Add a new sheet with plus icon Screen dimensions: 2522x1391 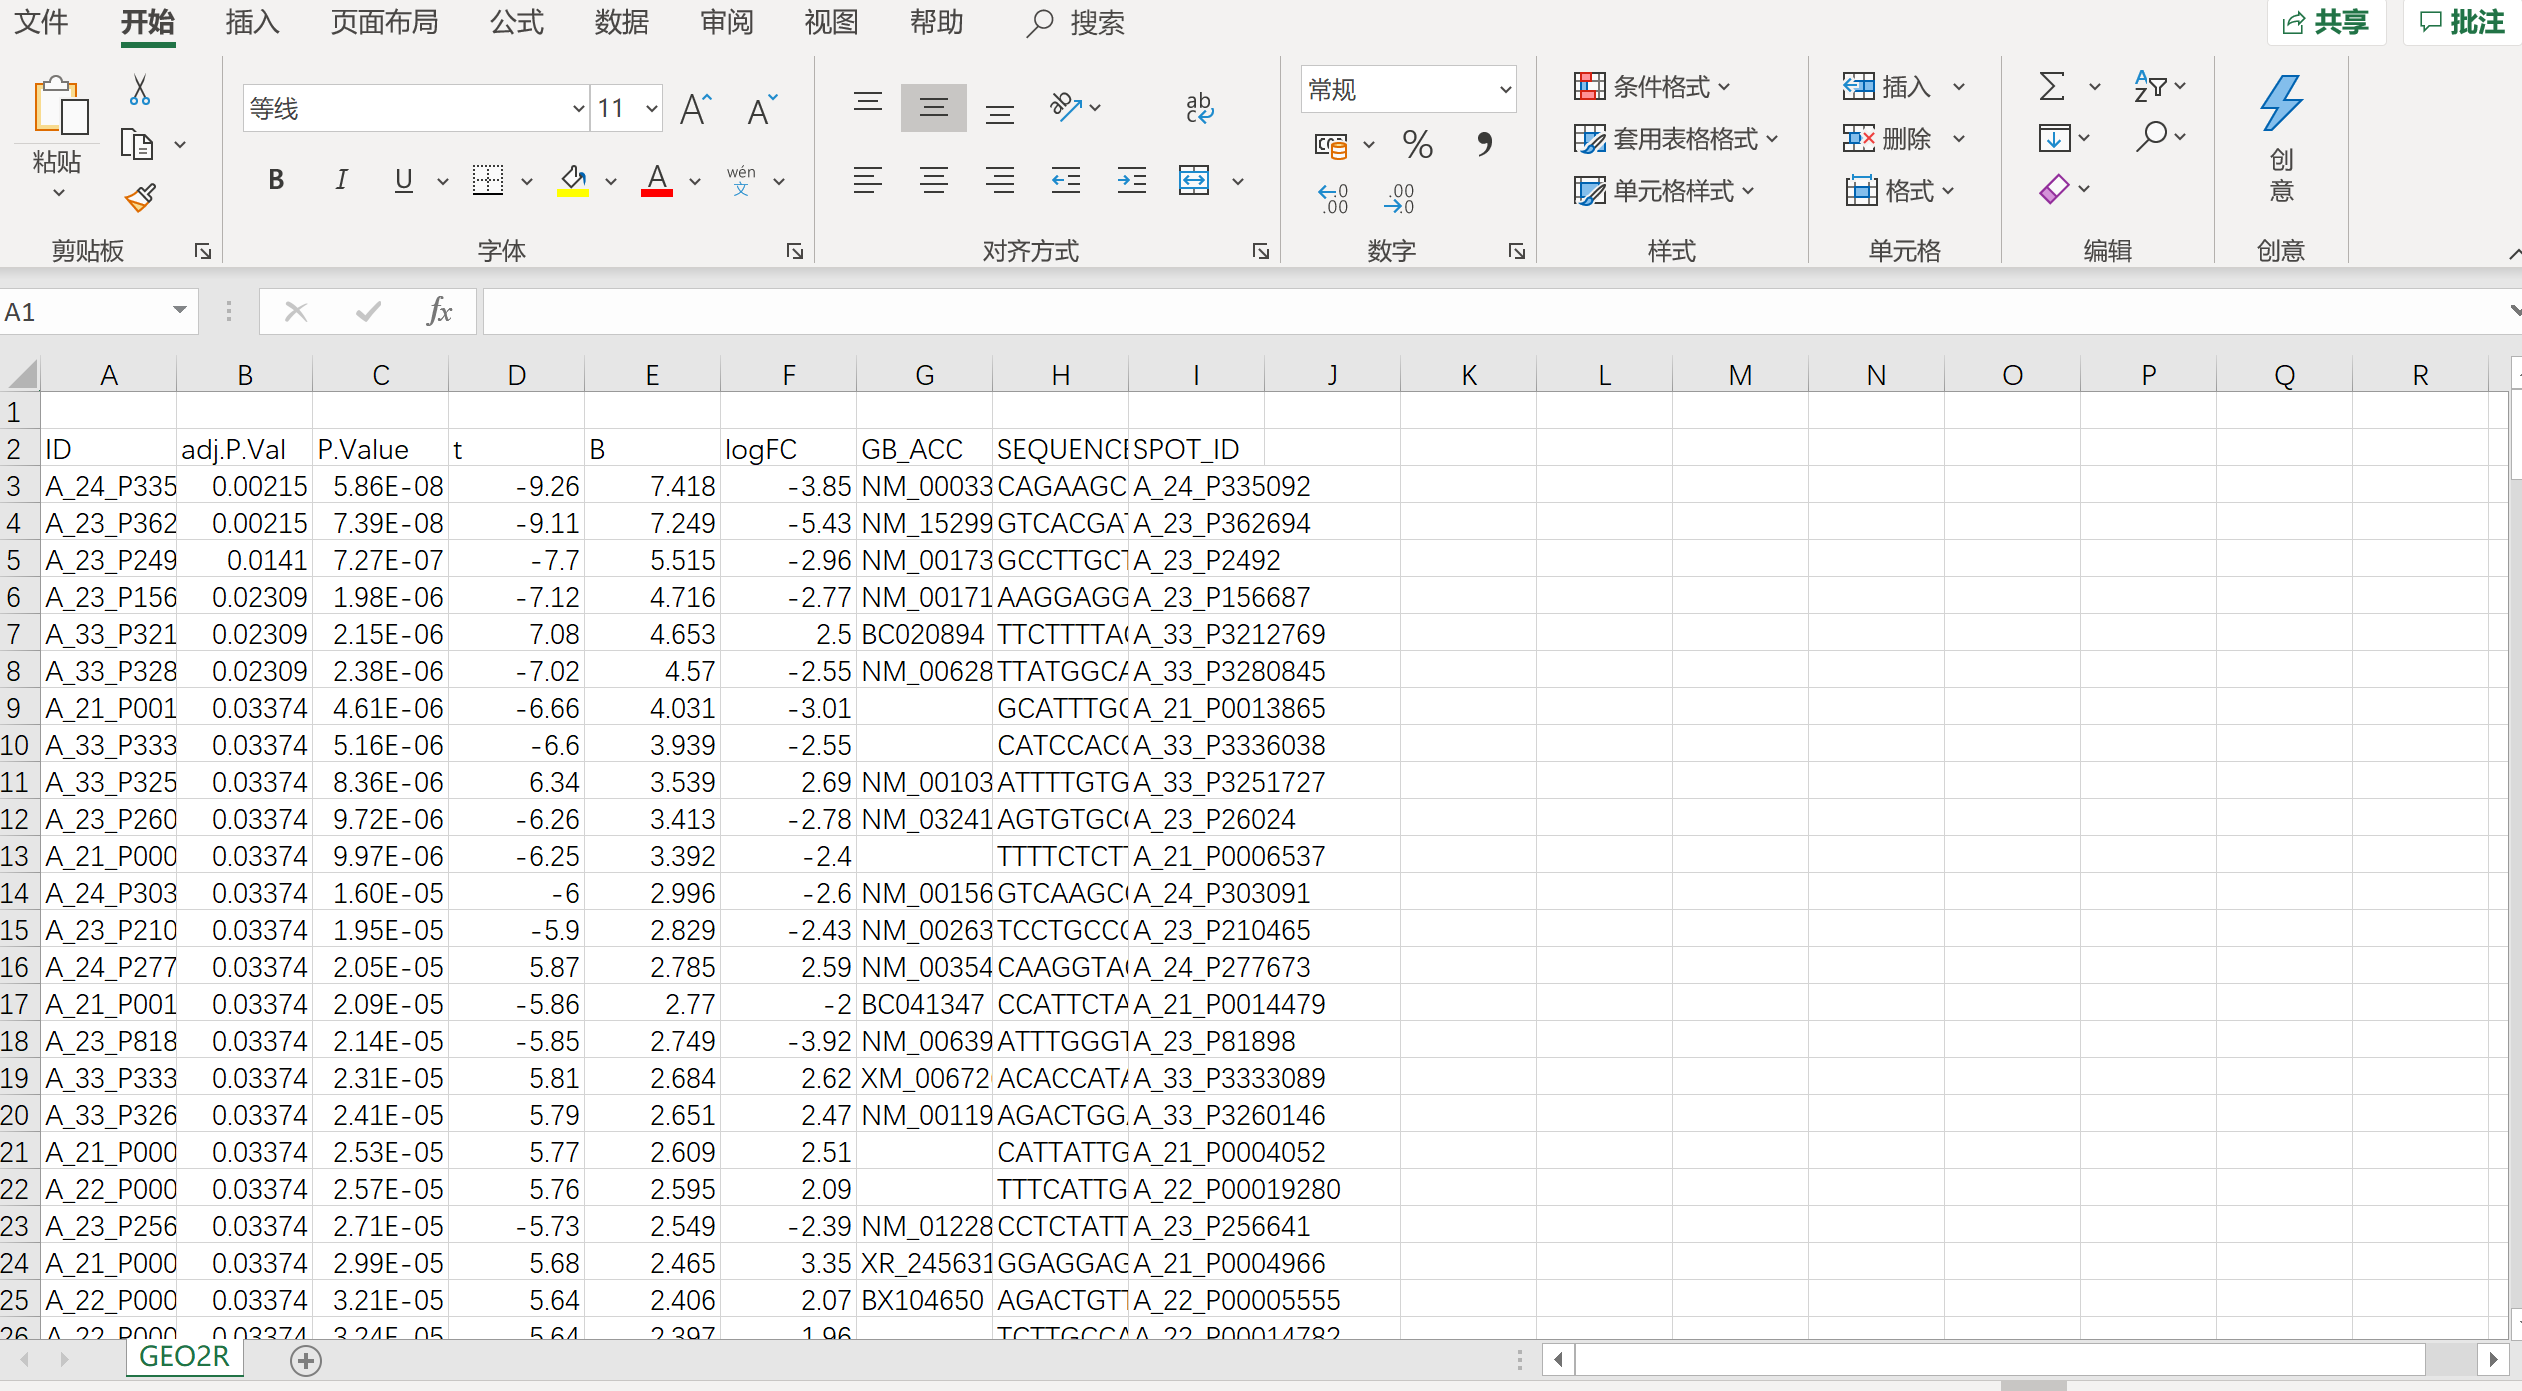tap(306, 1360)
